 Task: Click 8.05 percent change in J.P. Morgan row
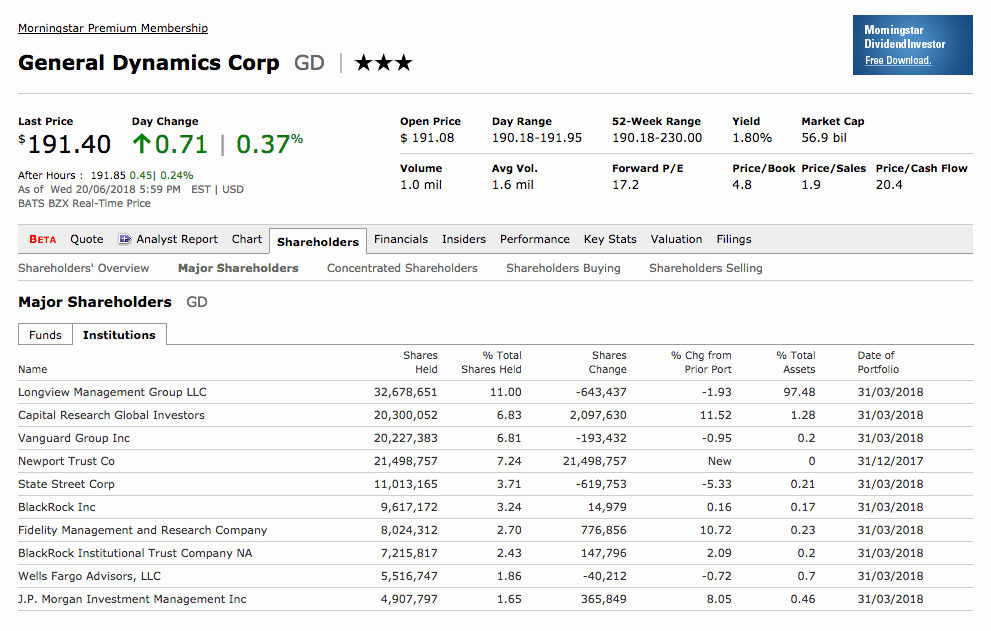pos(719,599)
